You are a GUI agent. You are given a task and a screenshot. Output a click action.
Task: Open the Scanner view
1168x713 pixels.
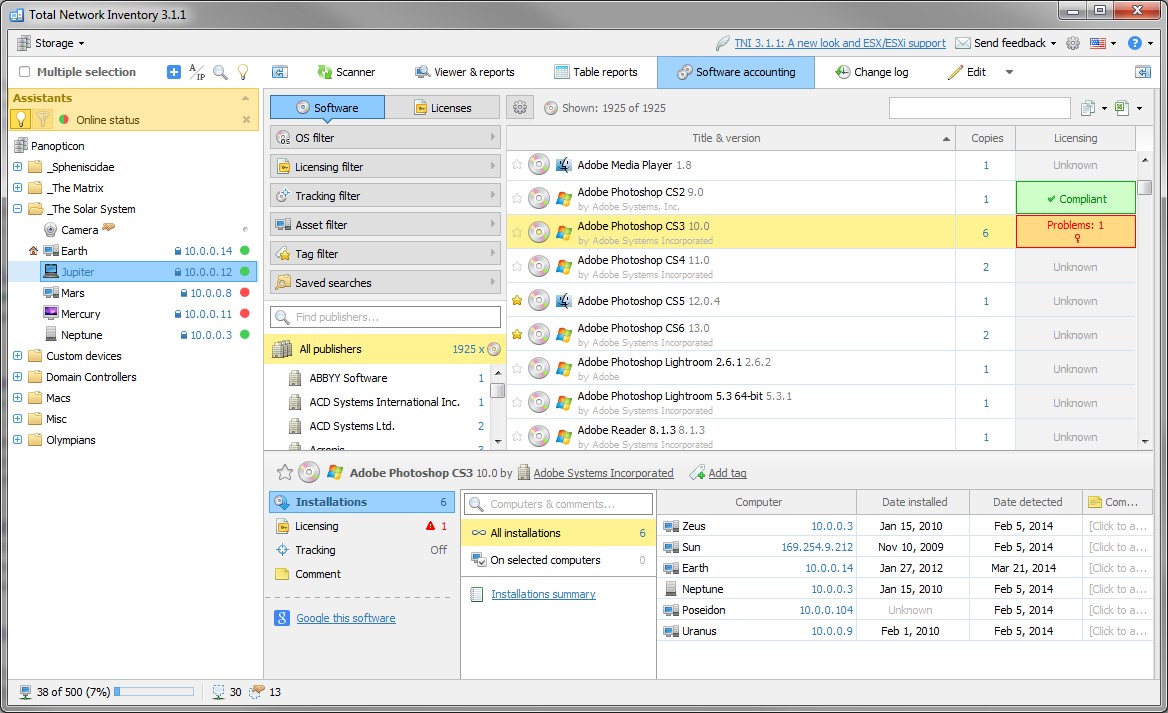347,71
